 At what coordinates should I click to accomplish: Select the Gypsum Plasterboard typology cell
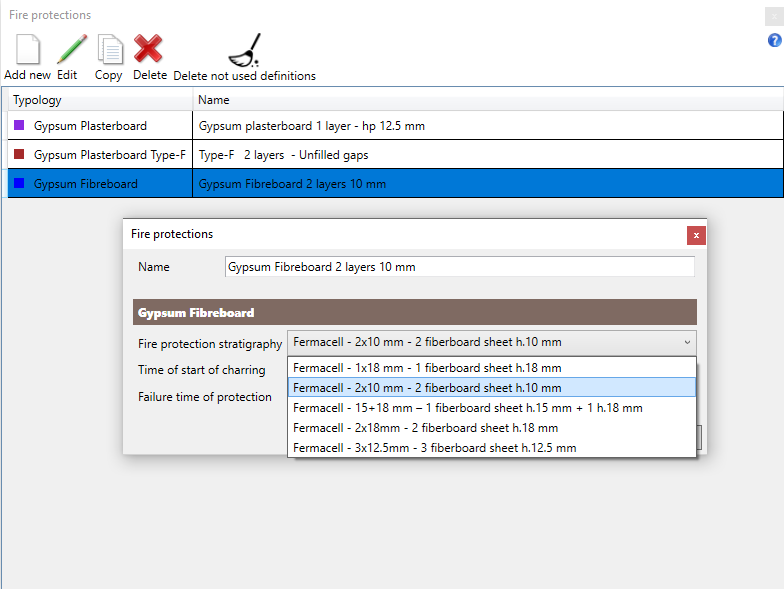coord(100,126)
